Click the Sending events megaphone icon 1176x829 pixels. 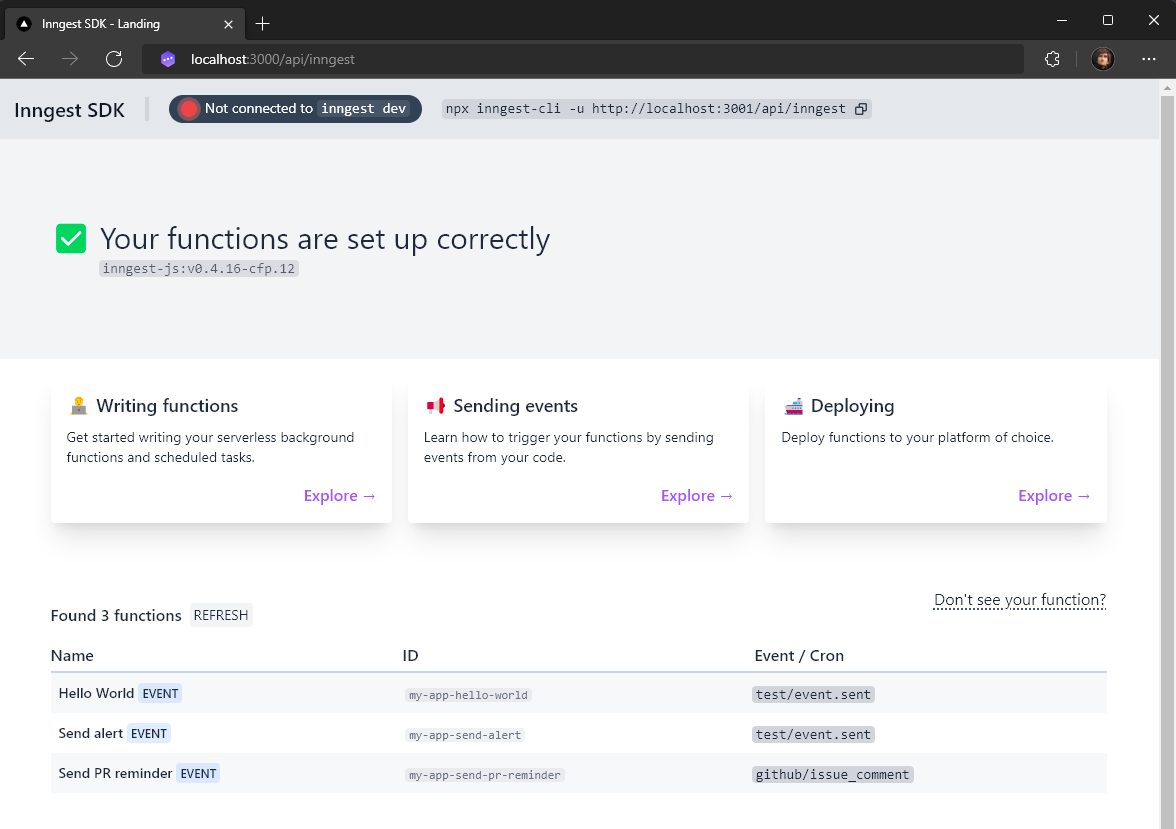click(436, 406)
